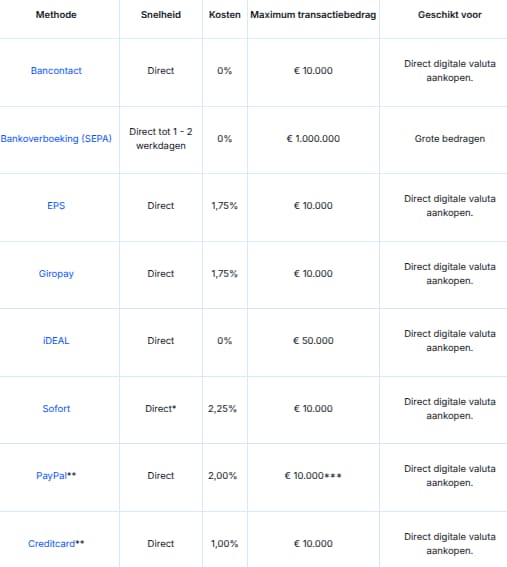Click the 2,25% Sofort cost cell
Image resolution: width=507 pixels, height=567 pixels.
[222, 409]
